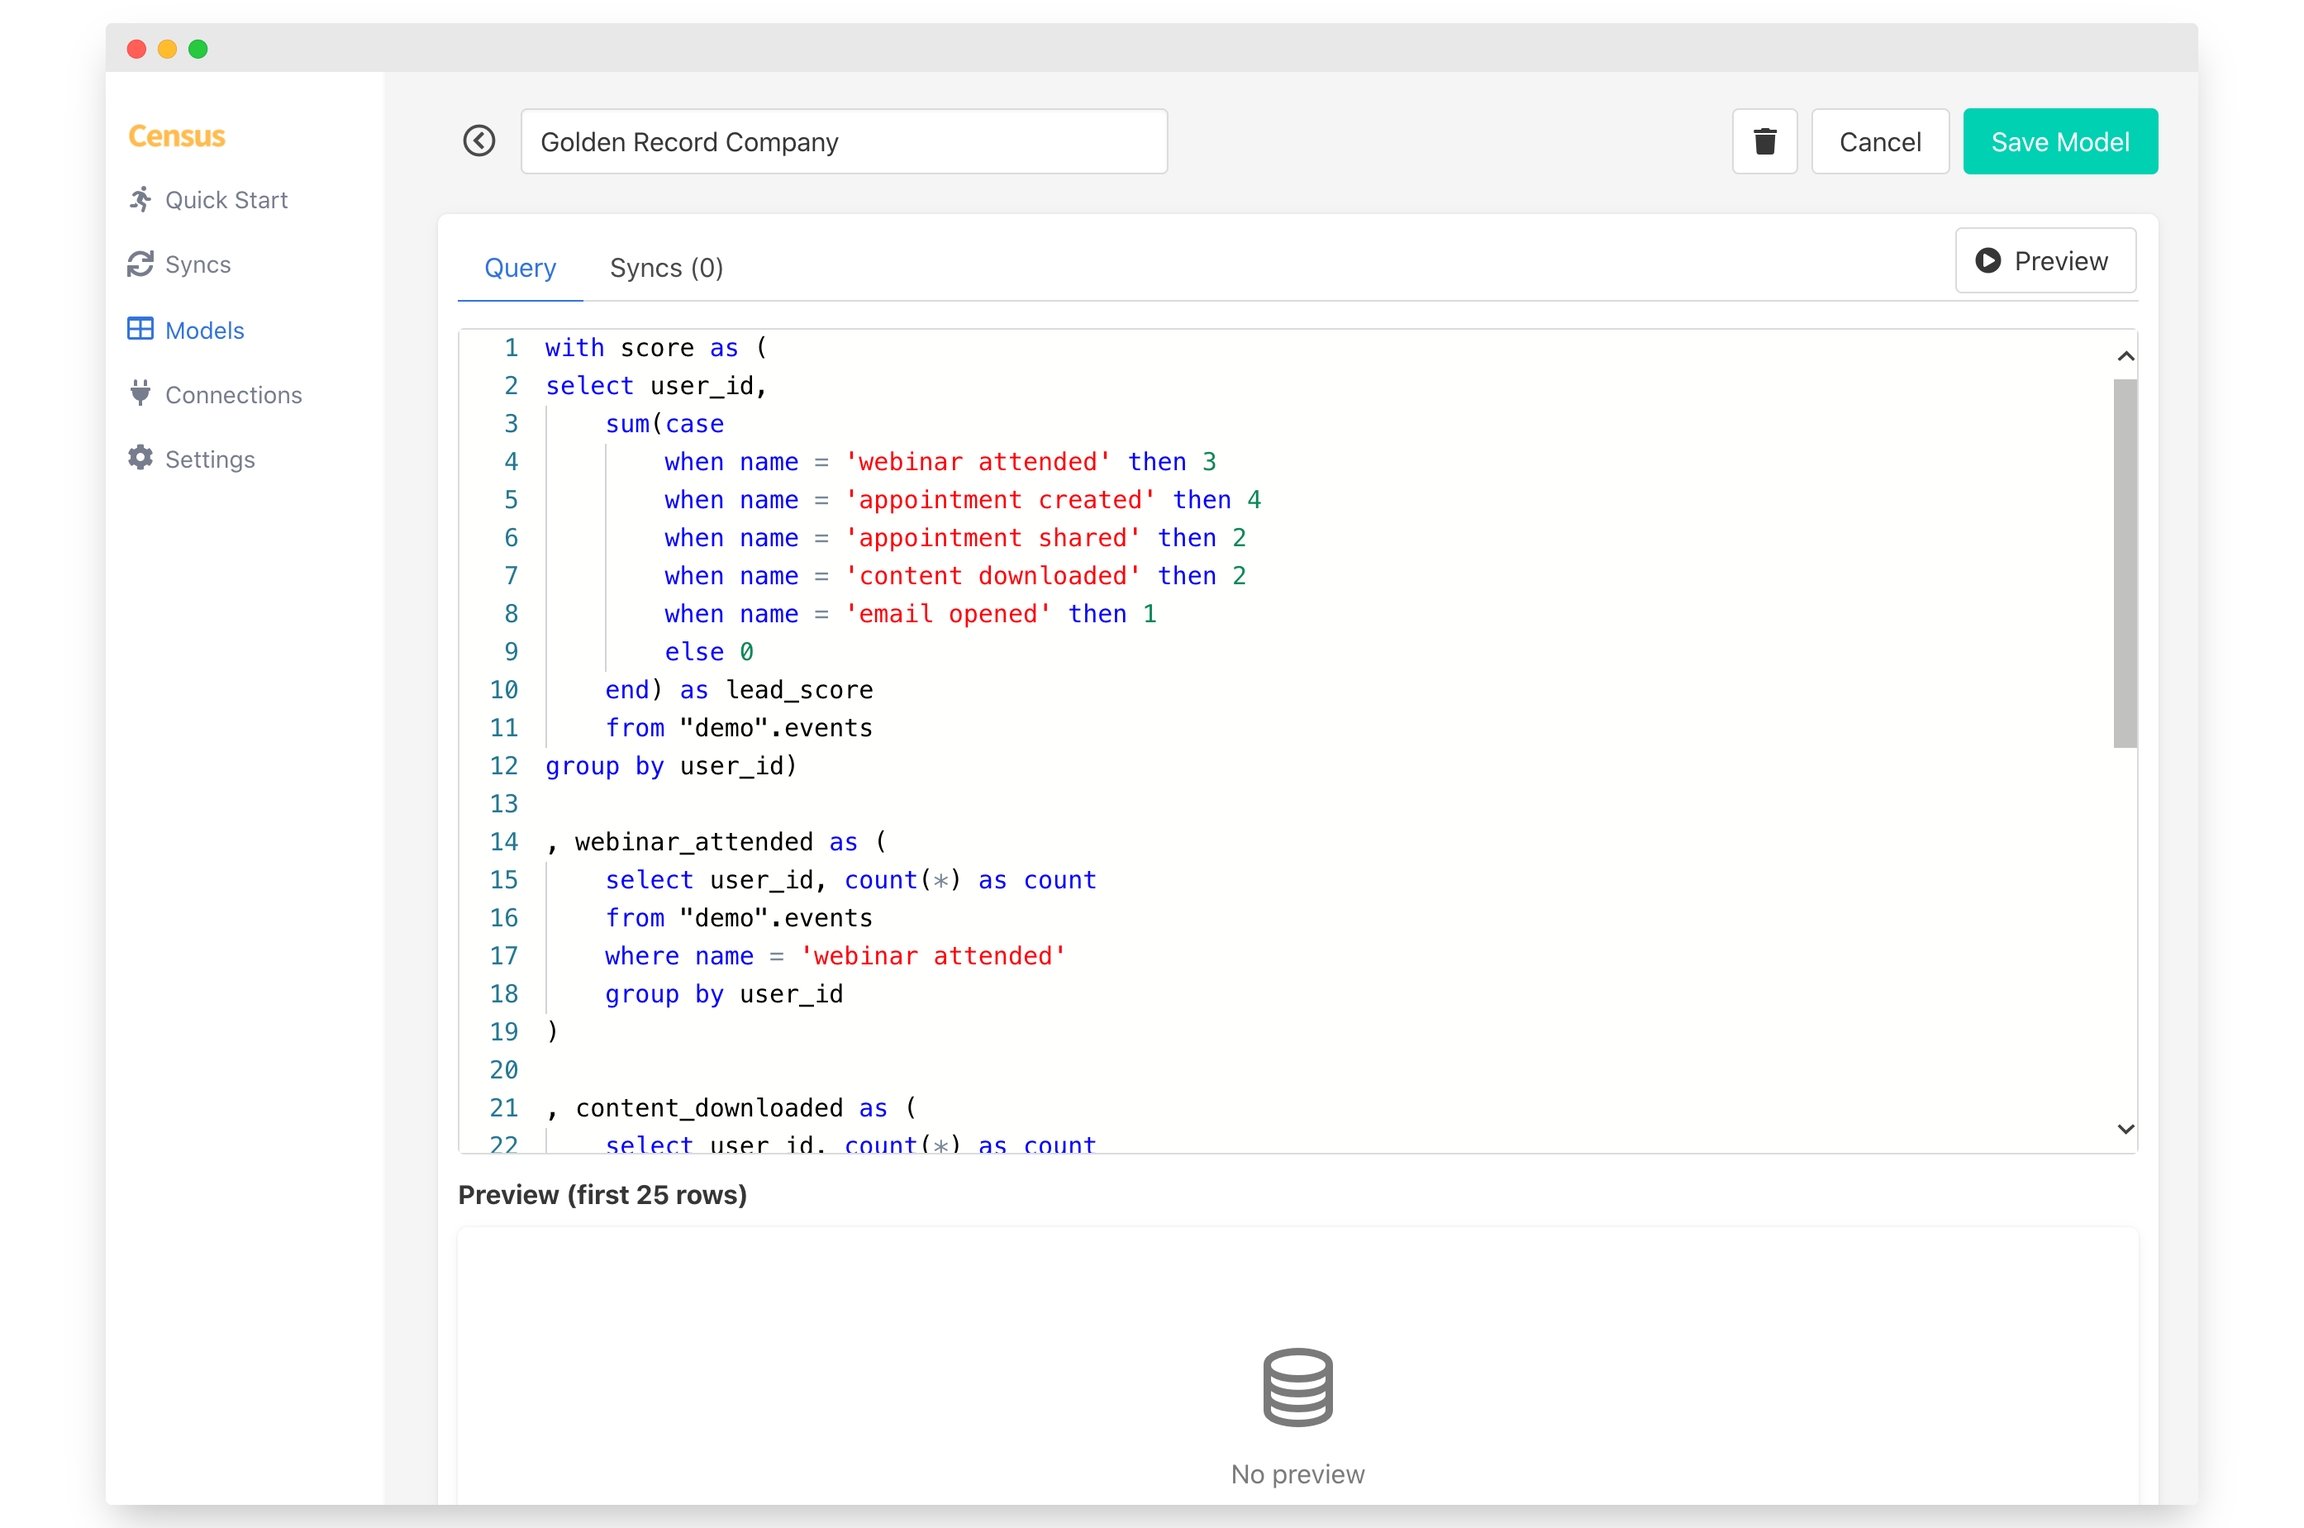
Task: Click the else 0 text on line 9
Action: tap(709, 652)
